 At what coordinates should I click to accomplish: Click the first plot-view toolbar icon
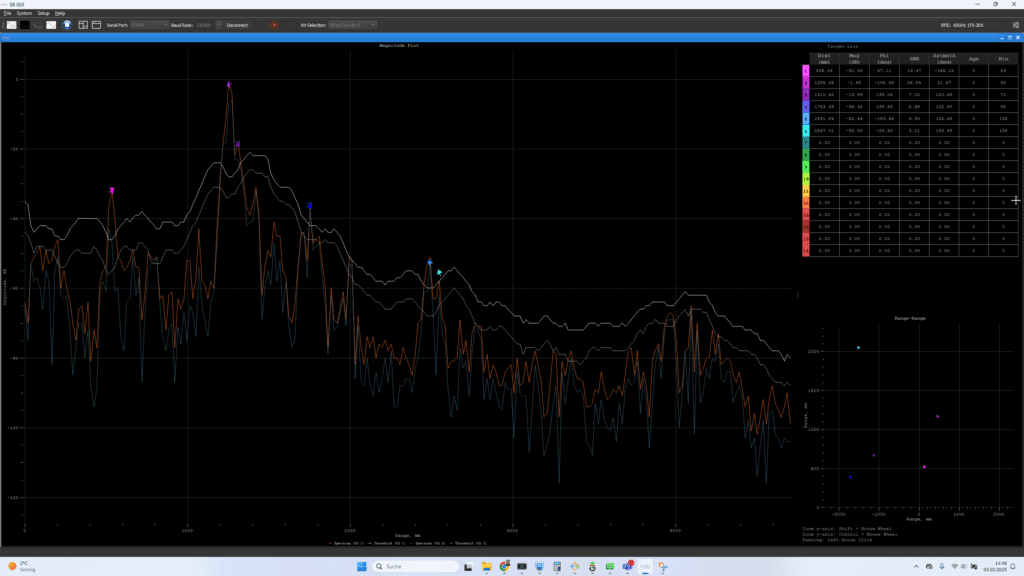[12, 24]
